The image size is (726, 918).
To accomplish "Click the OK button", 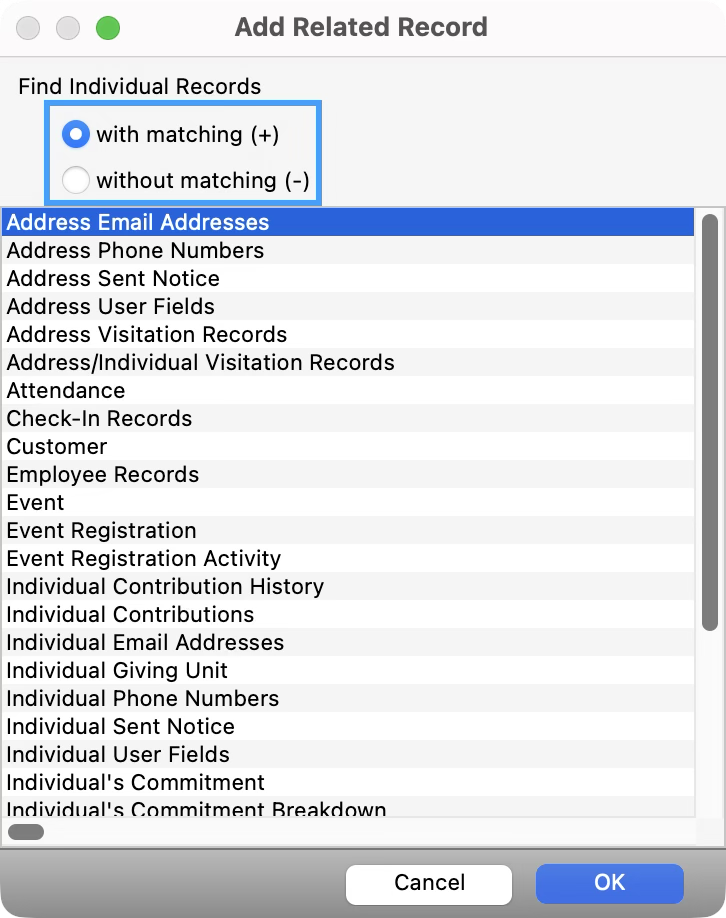I will (x=609, y=883).
